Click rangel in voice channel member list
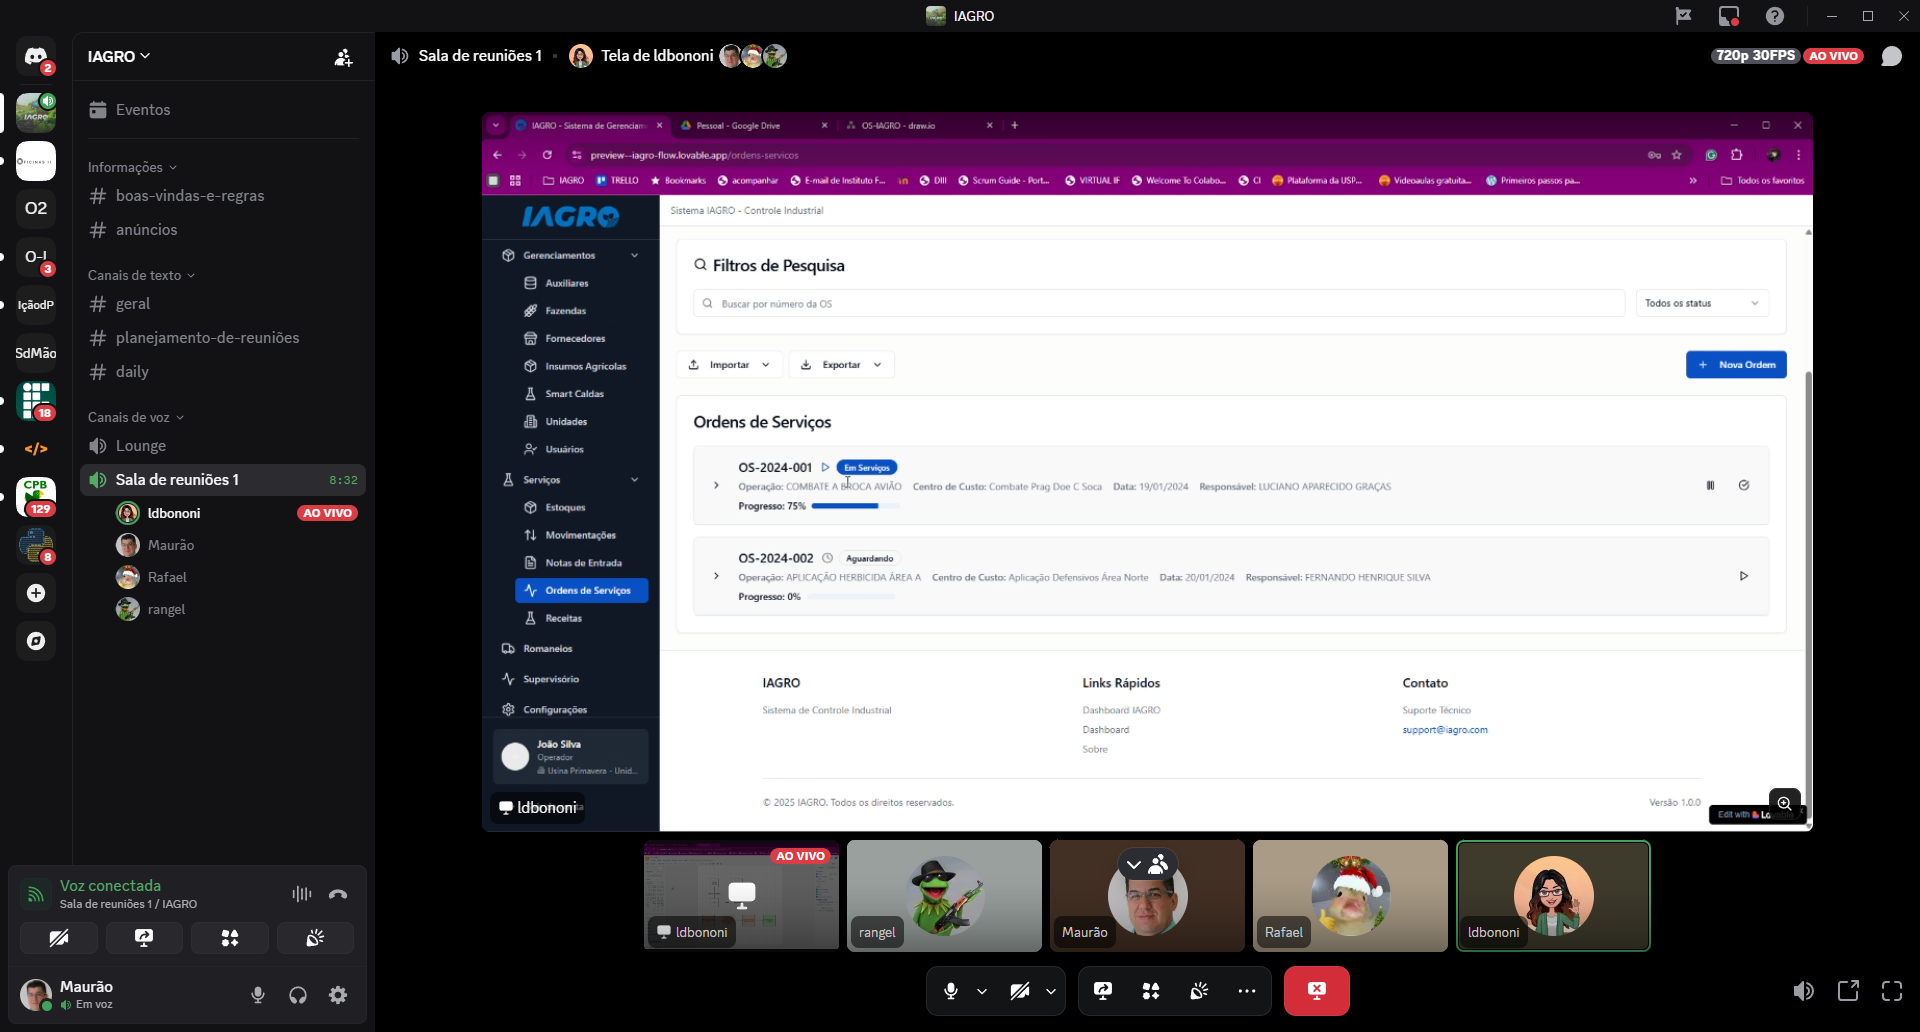This screenshot has height=1032, width=1920. point(237,609)
